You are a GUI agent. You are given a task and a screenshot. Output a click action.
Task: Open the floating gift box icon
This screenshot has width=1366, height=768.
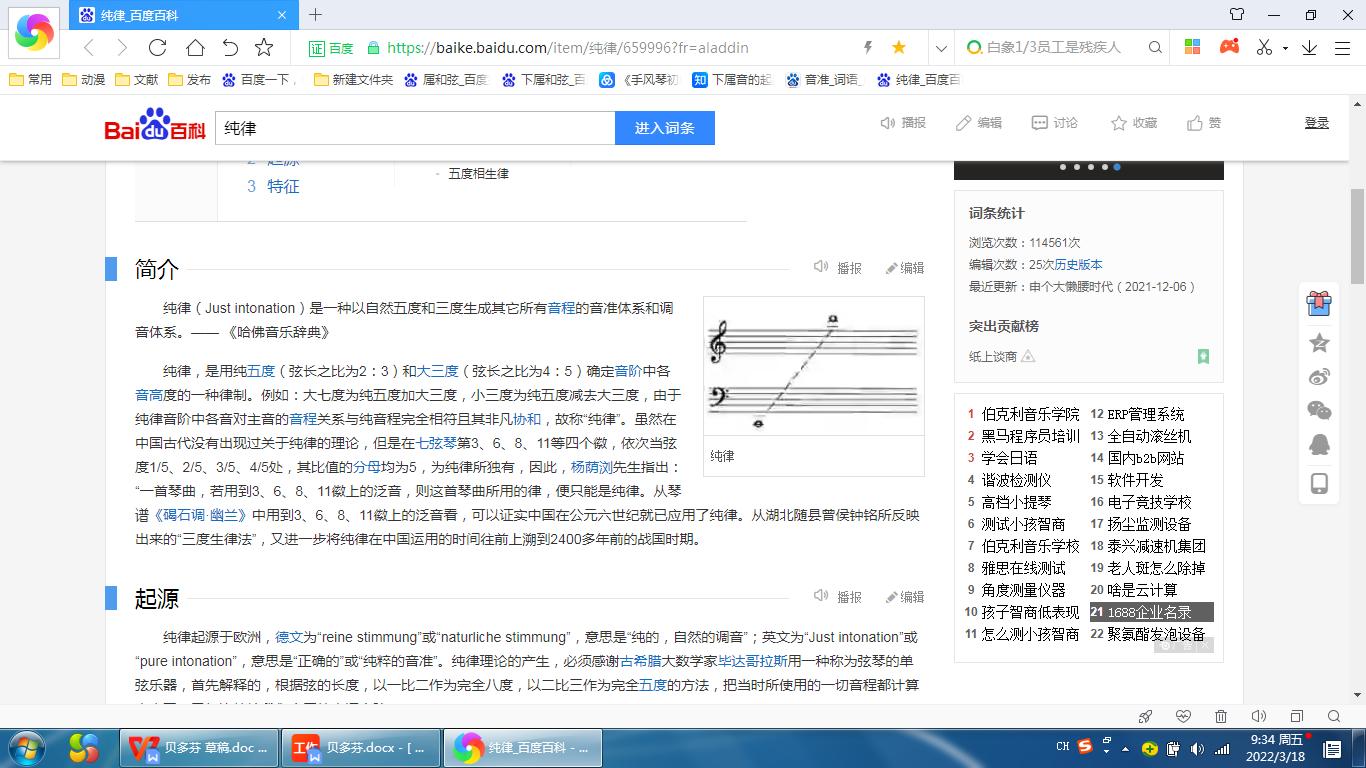tap(1319, 303)
